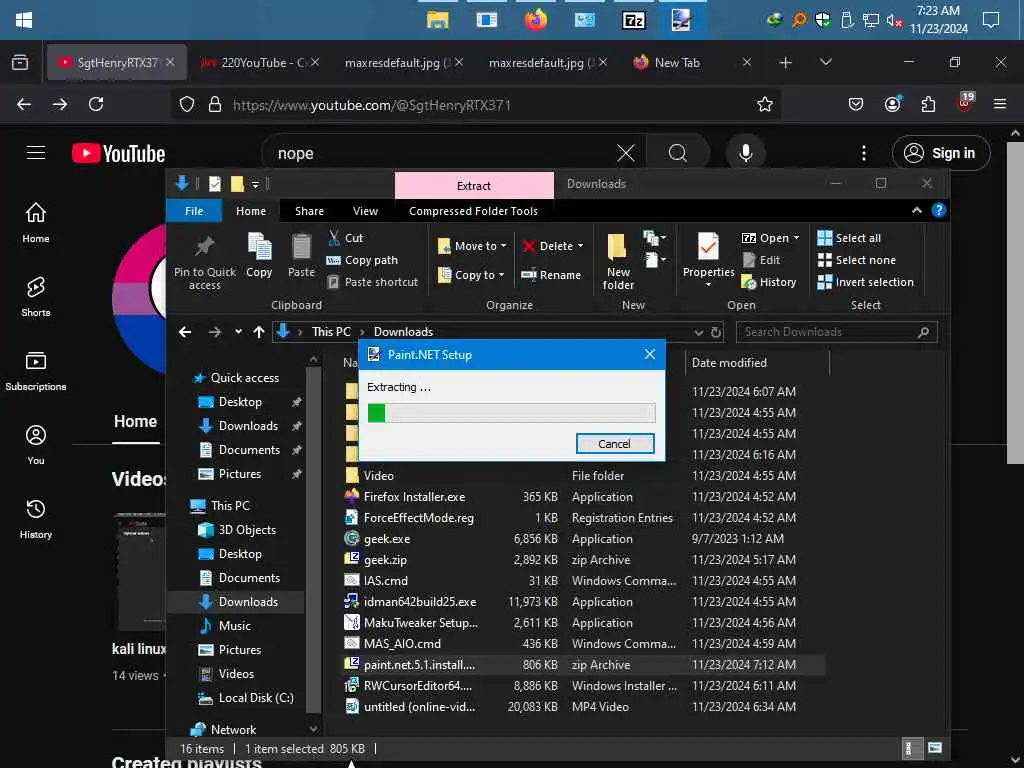The height and width of the screenshot is (768, 1024).
Task: Click Windows Start button
Action: coord(24,20)
